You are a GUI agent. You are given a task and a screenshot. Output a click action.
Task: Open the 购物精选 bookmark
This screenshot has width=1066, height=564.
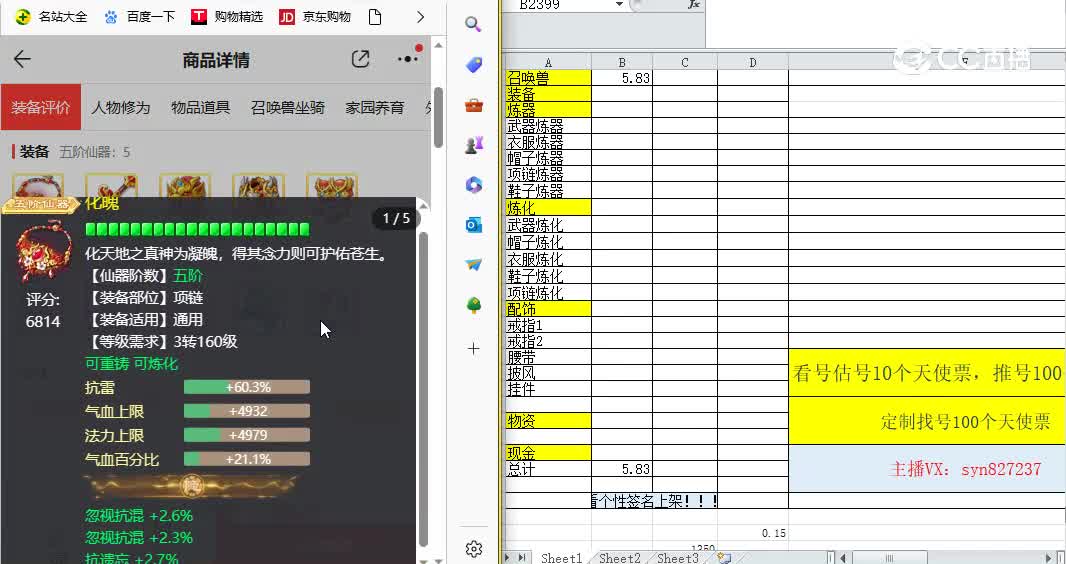pyautogui.click(x=227, y=17)
